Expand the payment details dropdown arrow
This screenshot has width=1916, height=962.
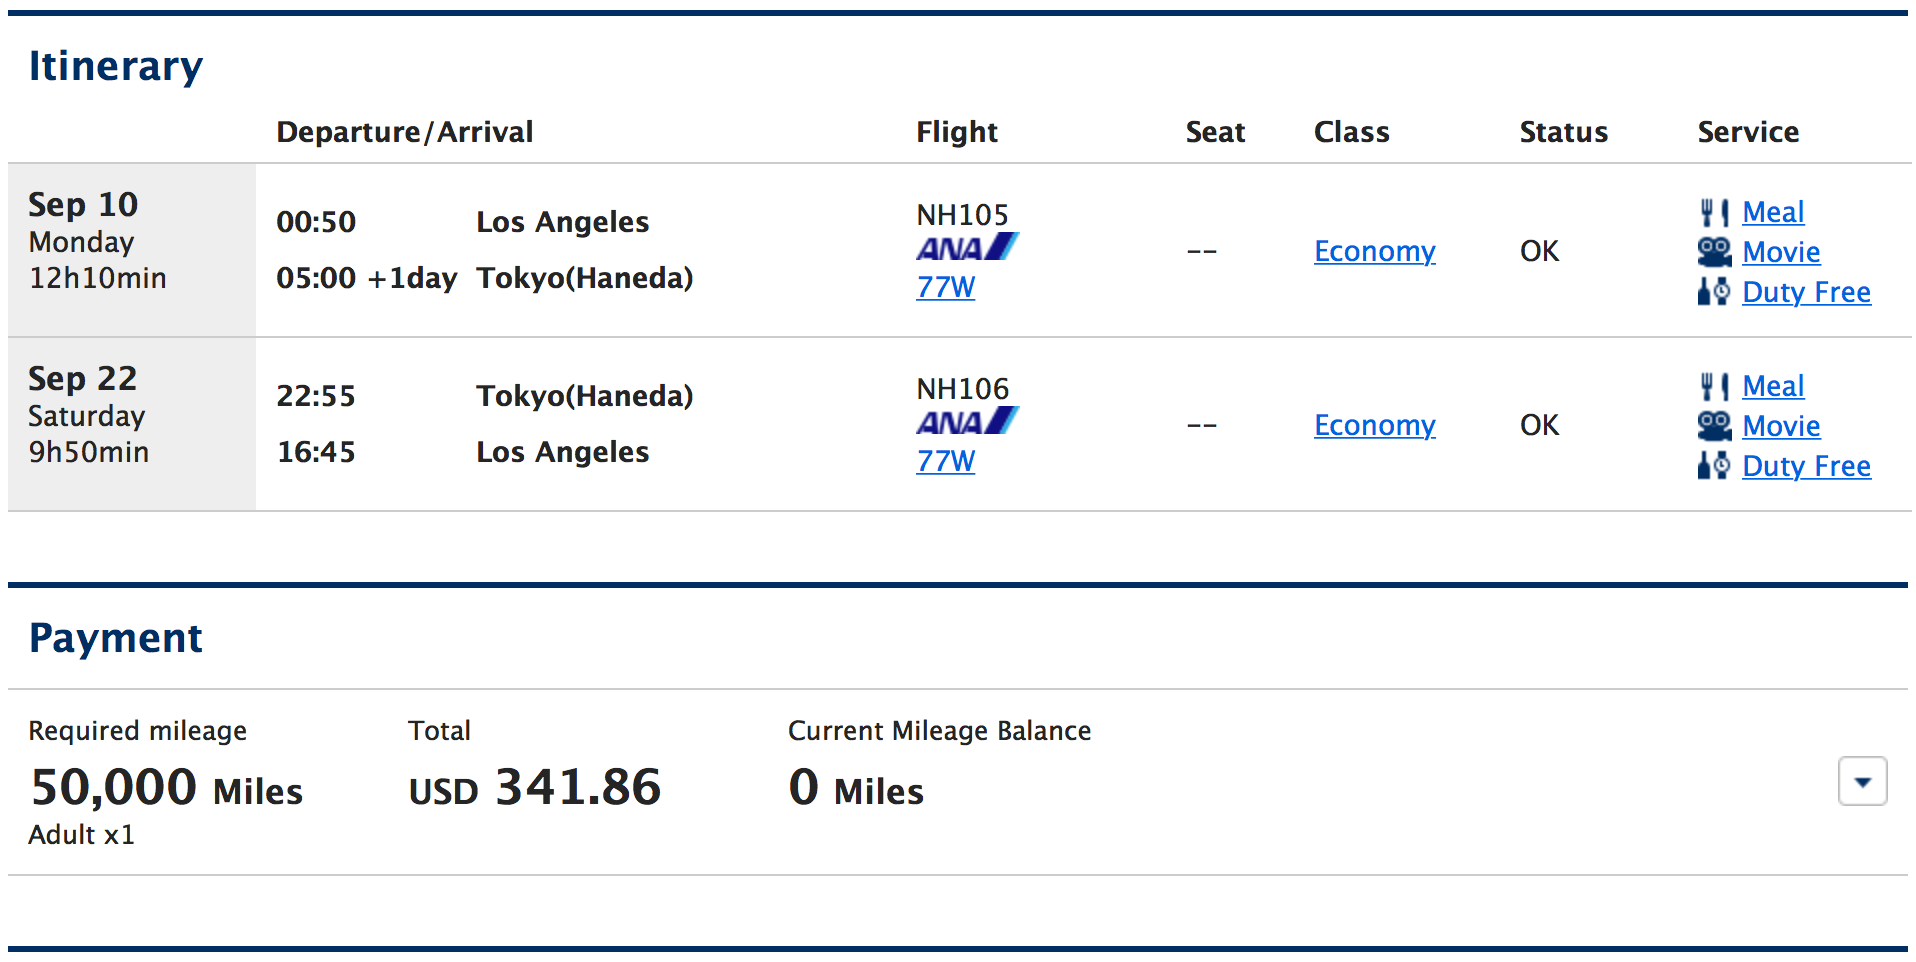[x=1862, y=782]
